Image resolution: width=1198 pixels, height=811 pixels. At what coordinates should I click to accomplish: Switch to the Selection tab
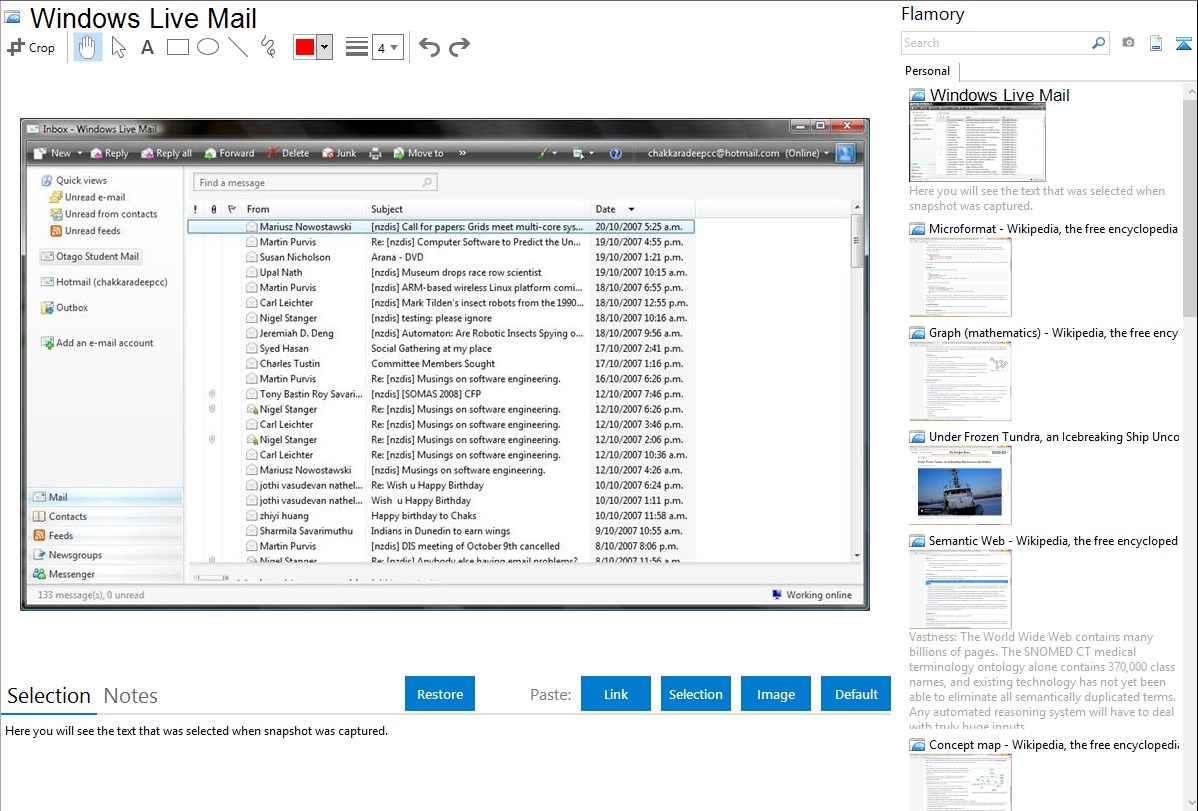(49, 696)
